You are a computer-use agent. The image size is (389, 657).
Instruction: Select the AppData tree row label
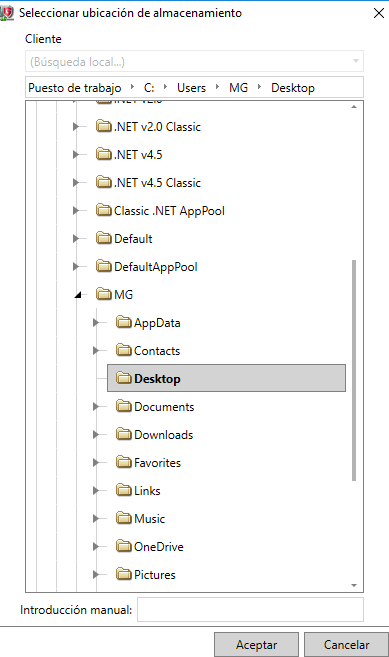pos(157,323)
